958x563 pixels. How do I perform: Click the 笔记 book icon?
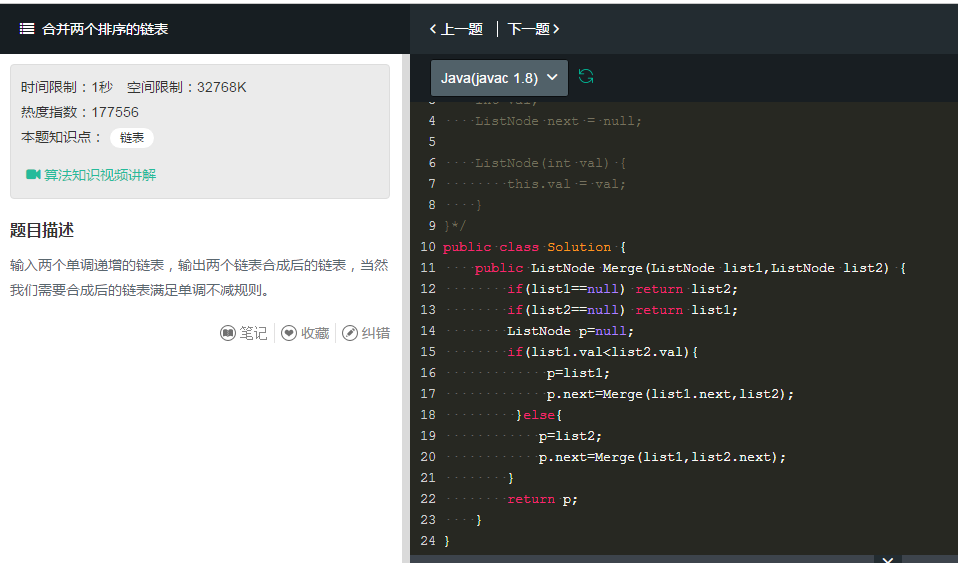(228, 333)
